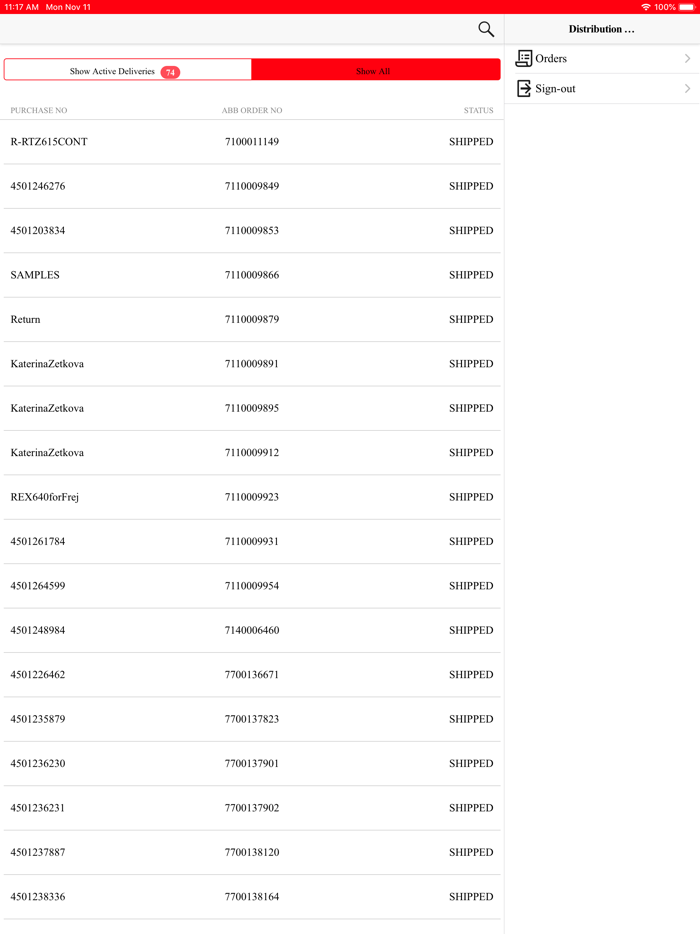Click the ABB ORDER NO column header

pyautogui.click(x=252, y=110)
